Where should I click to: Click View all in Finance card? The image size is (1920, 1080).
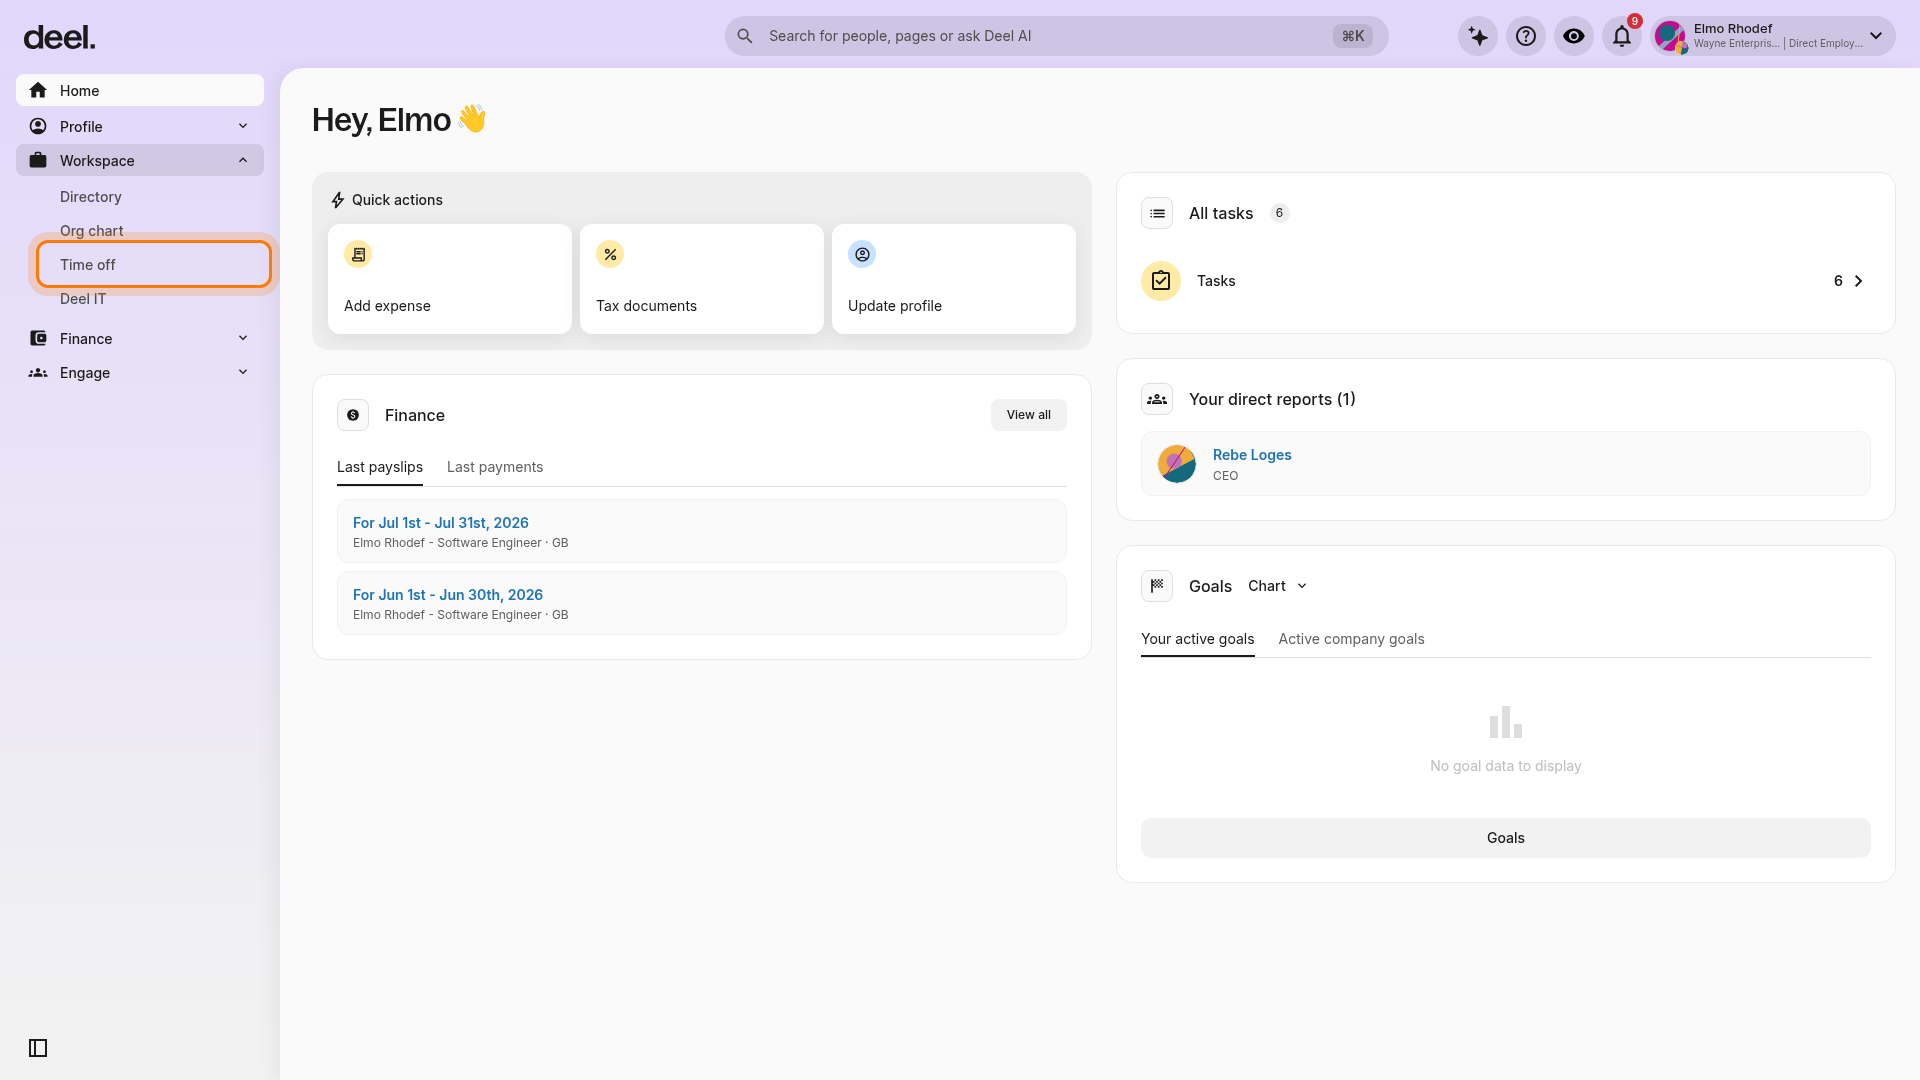click(x=1029, y=415)
